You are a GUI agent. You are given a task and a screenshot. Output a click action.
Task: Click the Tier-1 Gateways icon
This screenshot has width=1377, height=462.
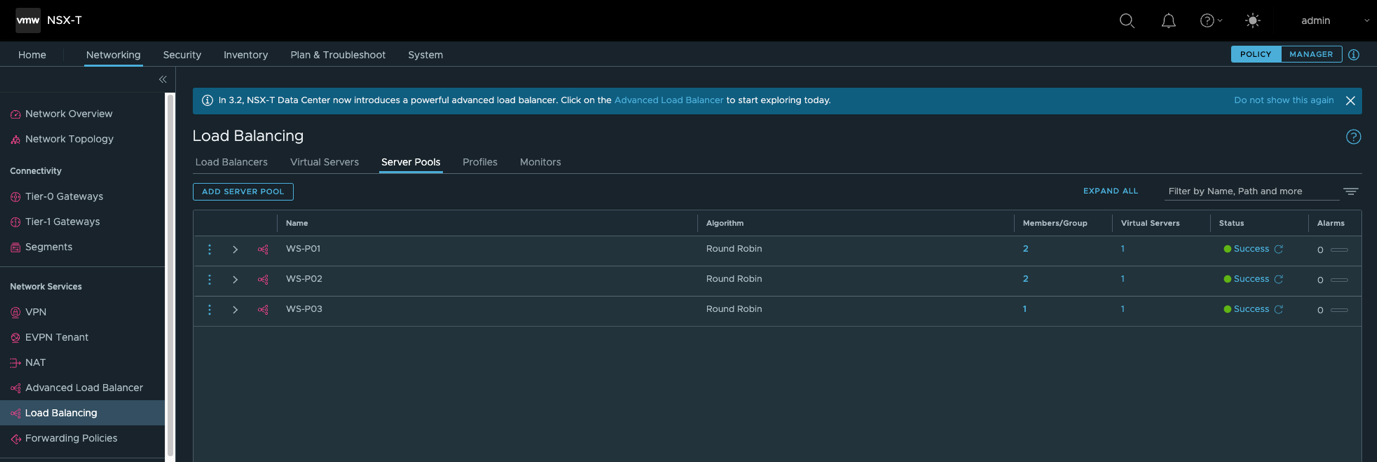(15, 222)
